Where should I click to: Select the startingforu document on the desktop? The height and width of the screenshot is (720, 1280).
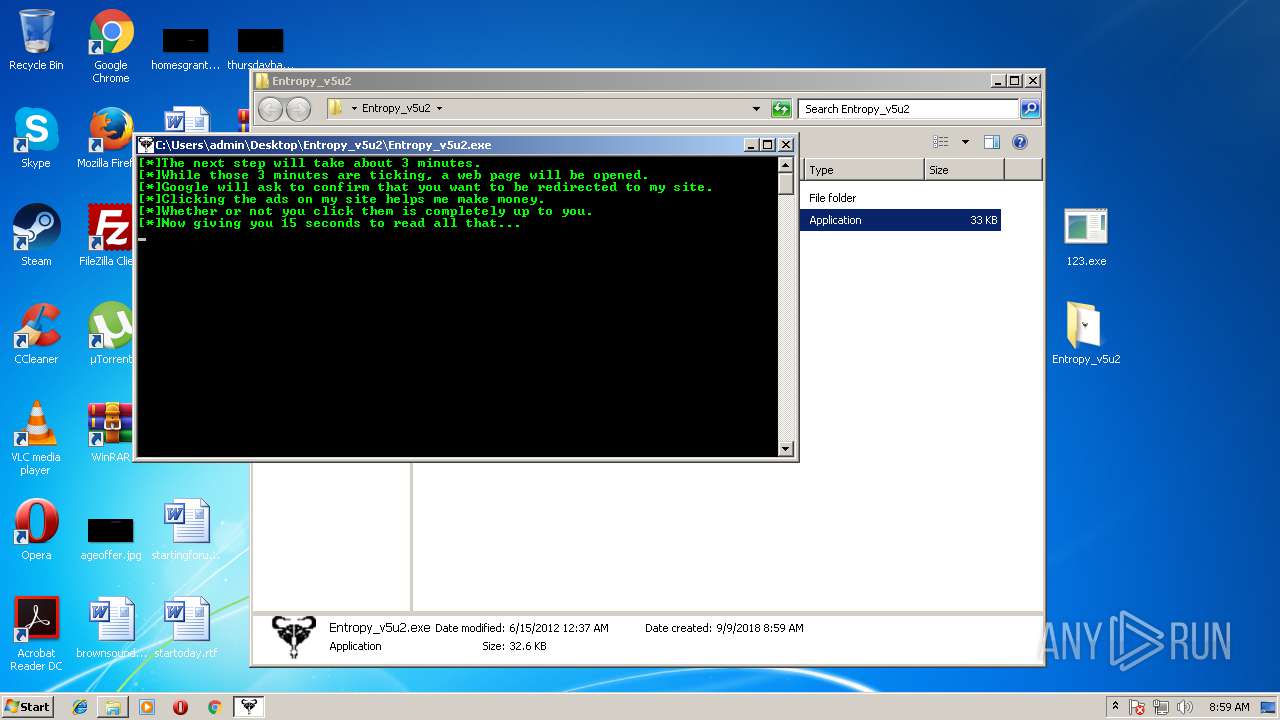(186, 530)
